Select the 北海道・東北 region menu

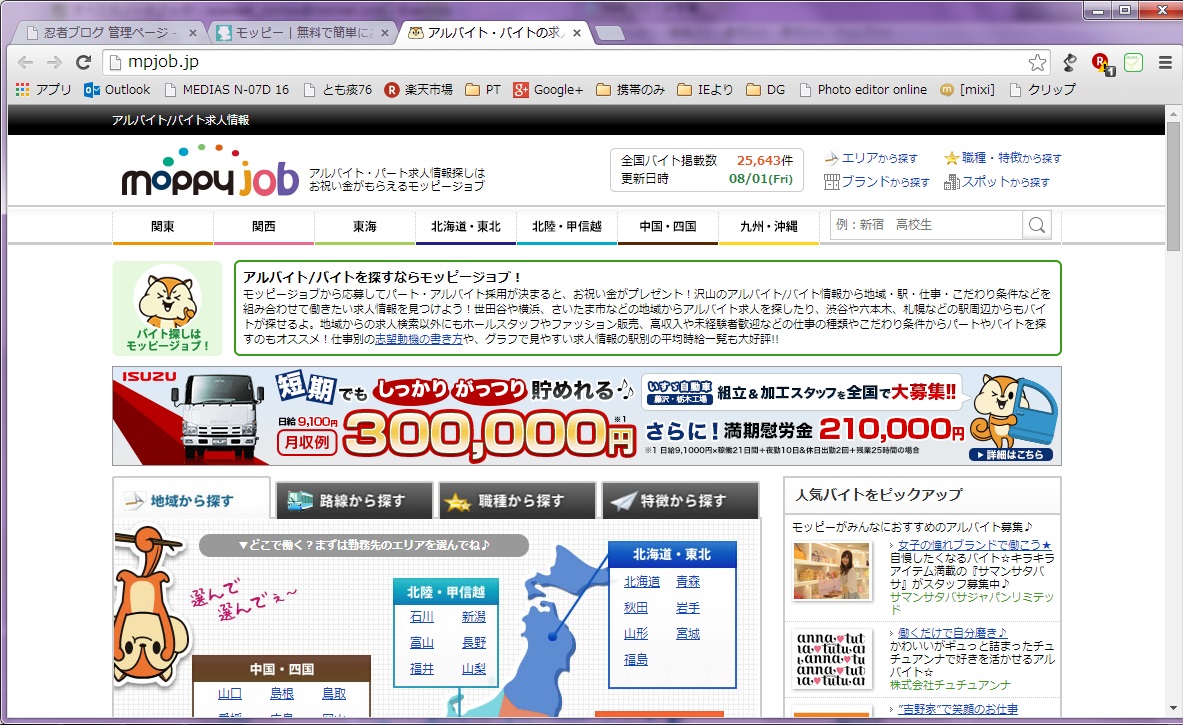466,226
